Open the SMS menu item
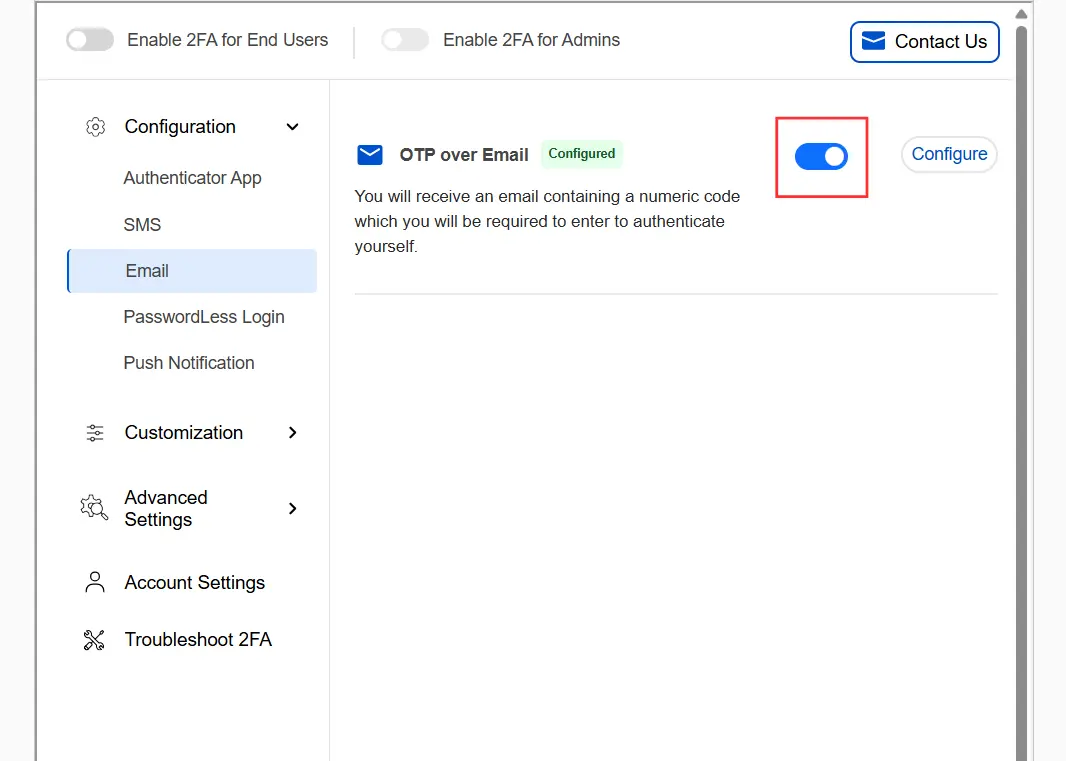This screenshot has height=761, width=1066. tap(142, 224)
